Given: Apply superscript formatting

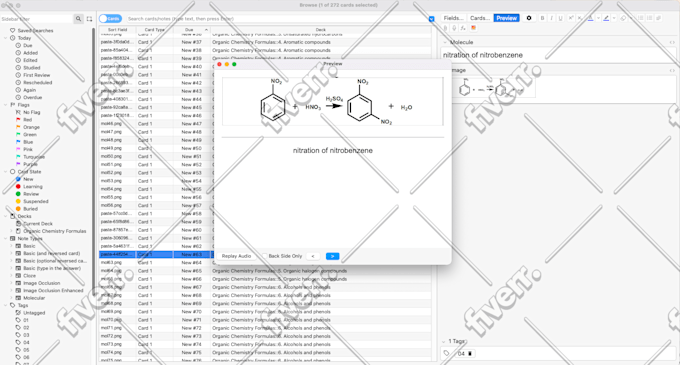Looking at the screenshot, I should (x=571, y=18).
